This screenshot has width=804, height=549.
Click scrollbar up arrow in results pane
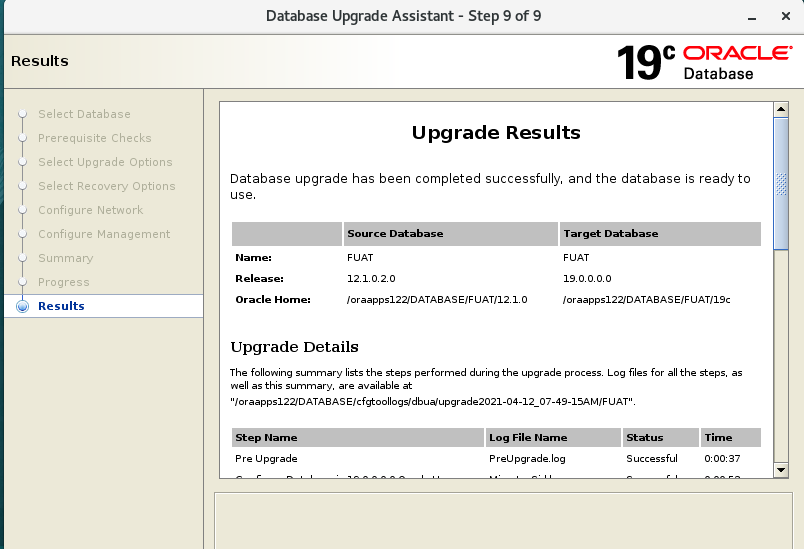click(x=780, y=109)
